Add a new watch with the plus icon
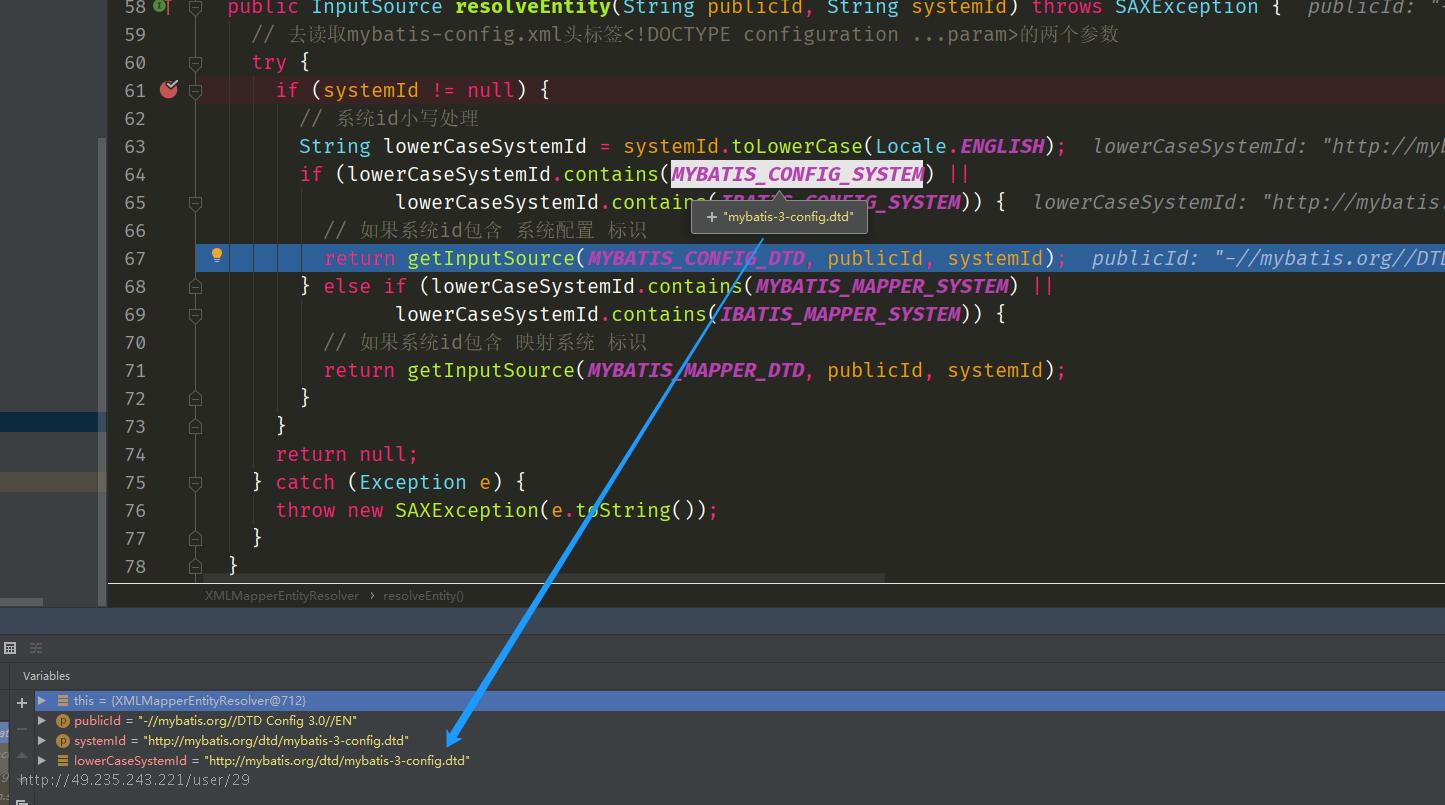Image resolution: width=1445 pixels, height=805 pixels. click(21, 703)
